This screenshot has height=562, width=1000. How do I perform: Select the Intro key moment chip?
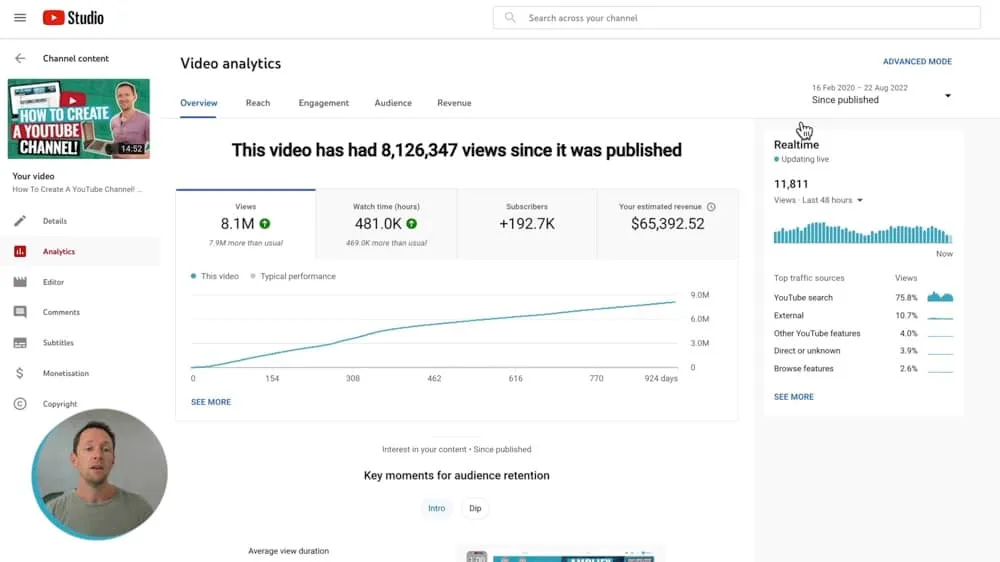click(437, 508)
